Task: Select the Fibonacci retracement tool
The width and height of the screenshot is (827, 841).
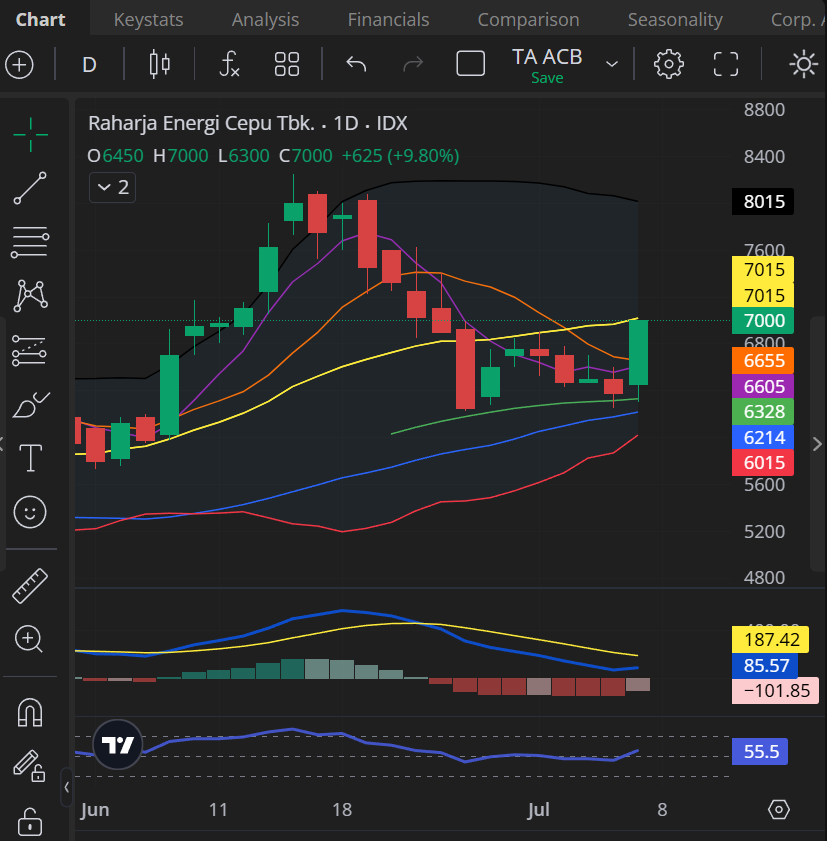Action: [30, 242]
